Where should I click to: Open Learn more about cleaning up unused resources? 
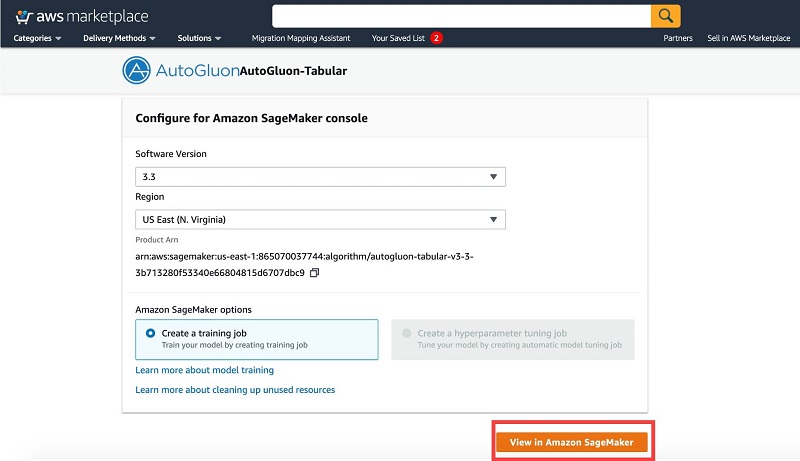pos(235,390)
